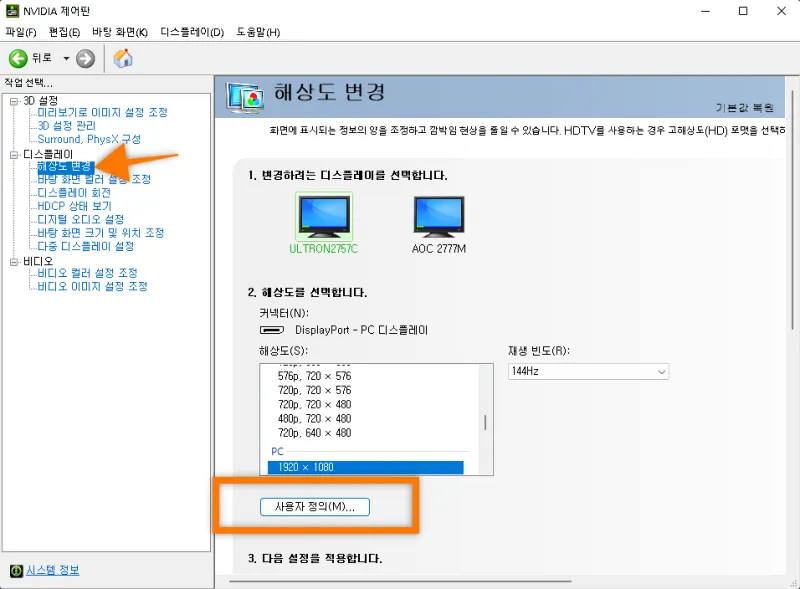The height and width of the screenshot is (589, 800).
Task: Open 바탕 화면 컬러 설정 조정
Action: [x=94, y=179]
